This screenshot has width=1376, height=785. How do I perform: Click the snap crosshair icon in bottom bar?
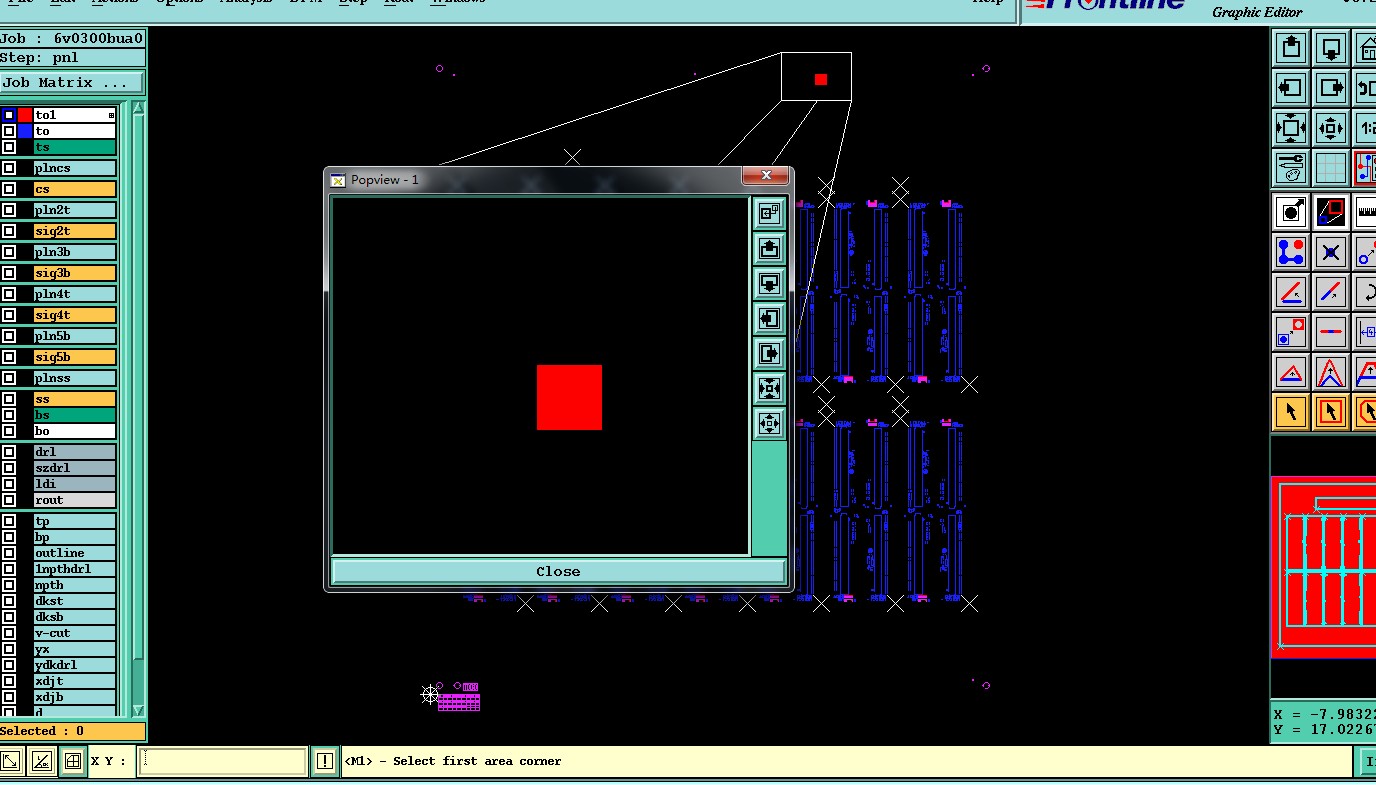[72, 761]
